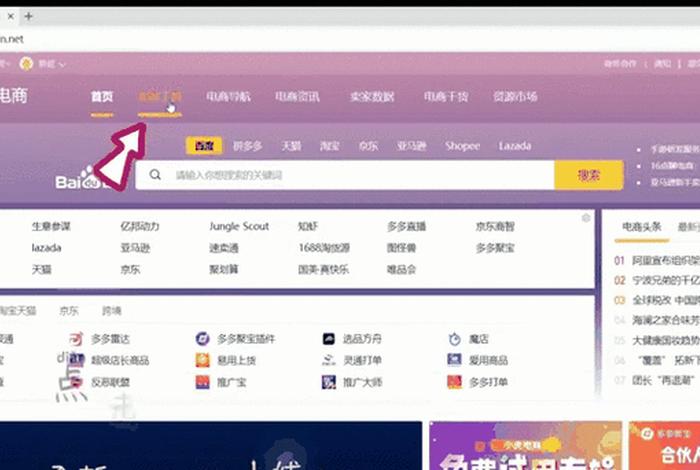The height and width of the screenshot is (470, 700).
Task: Open a new browser tab
Action: click(28, 17)
